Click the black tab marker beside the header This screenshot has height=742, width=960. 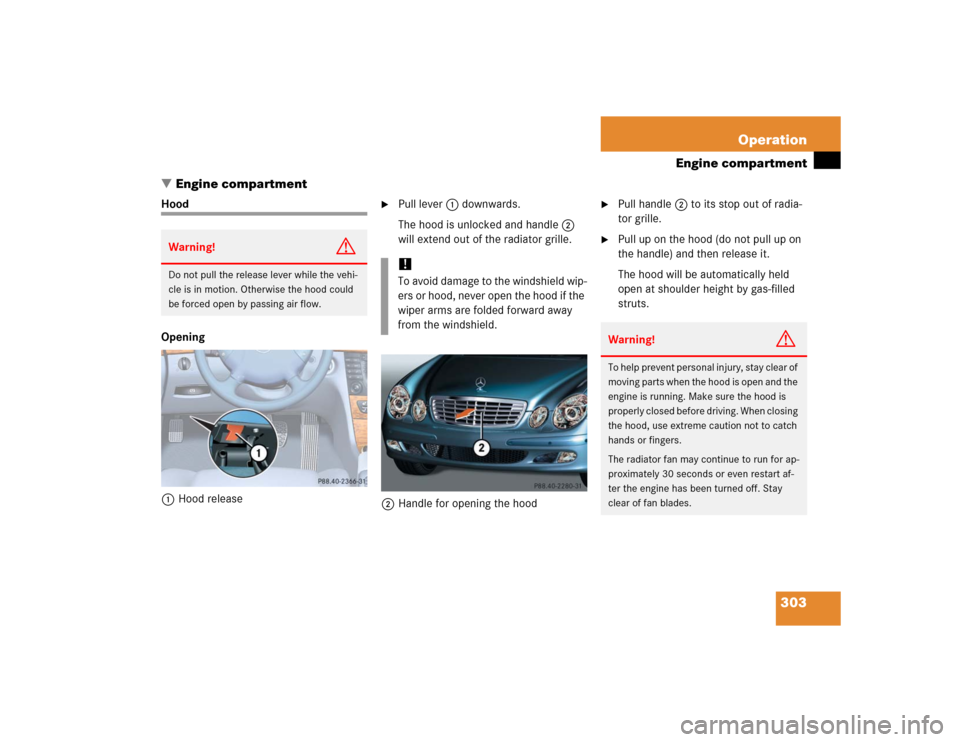(x=827, y=160)
